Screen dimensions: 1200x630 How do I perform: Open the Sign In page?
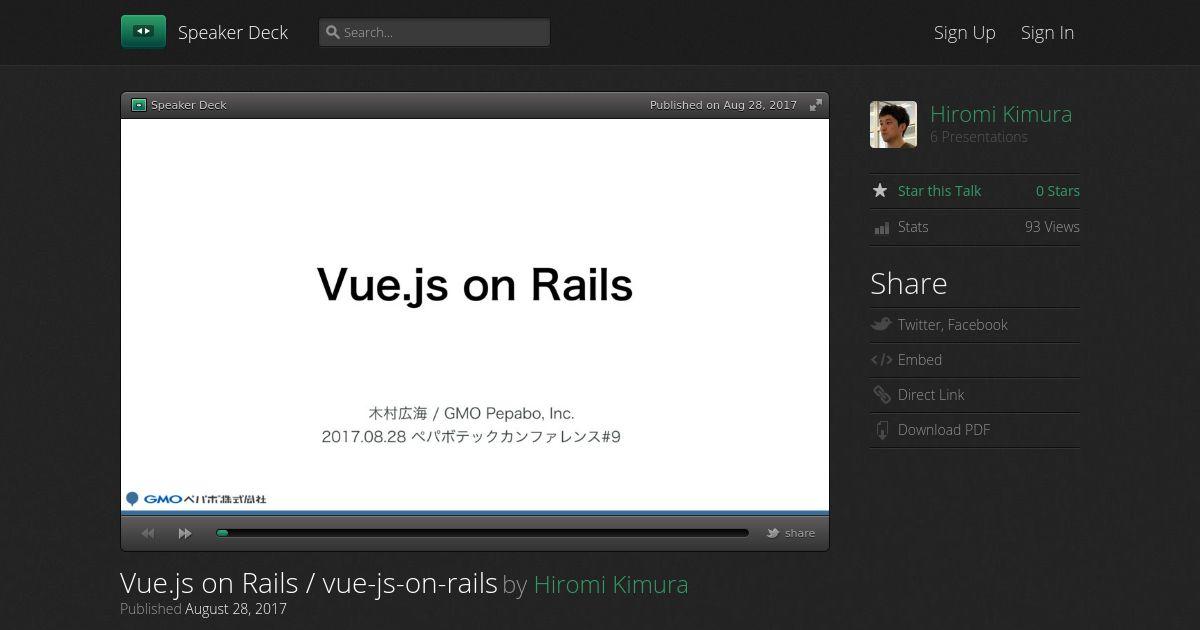coord(1047,32)
